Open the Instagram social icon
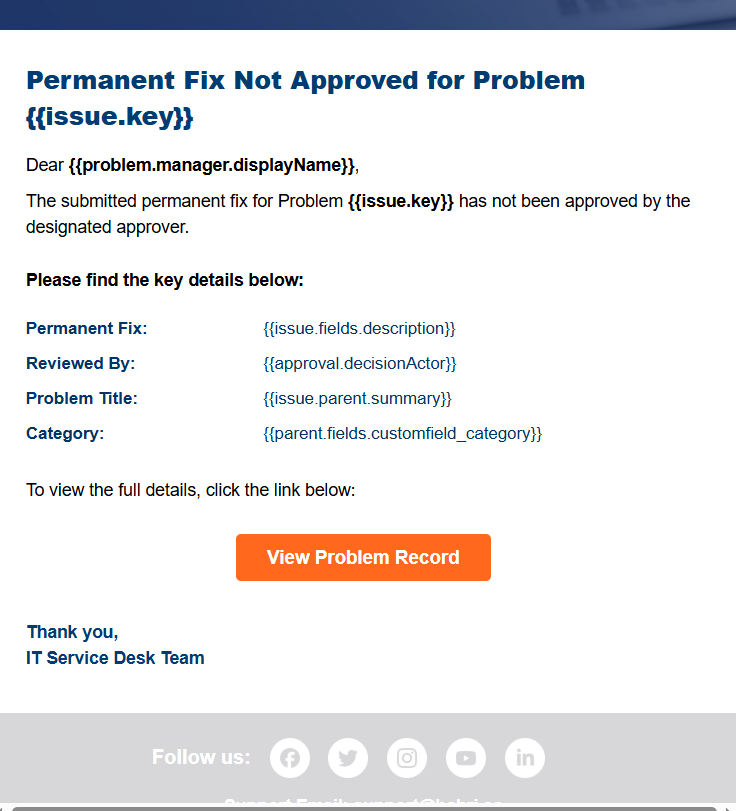736x811 pixels. pos(407,758)
